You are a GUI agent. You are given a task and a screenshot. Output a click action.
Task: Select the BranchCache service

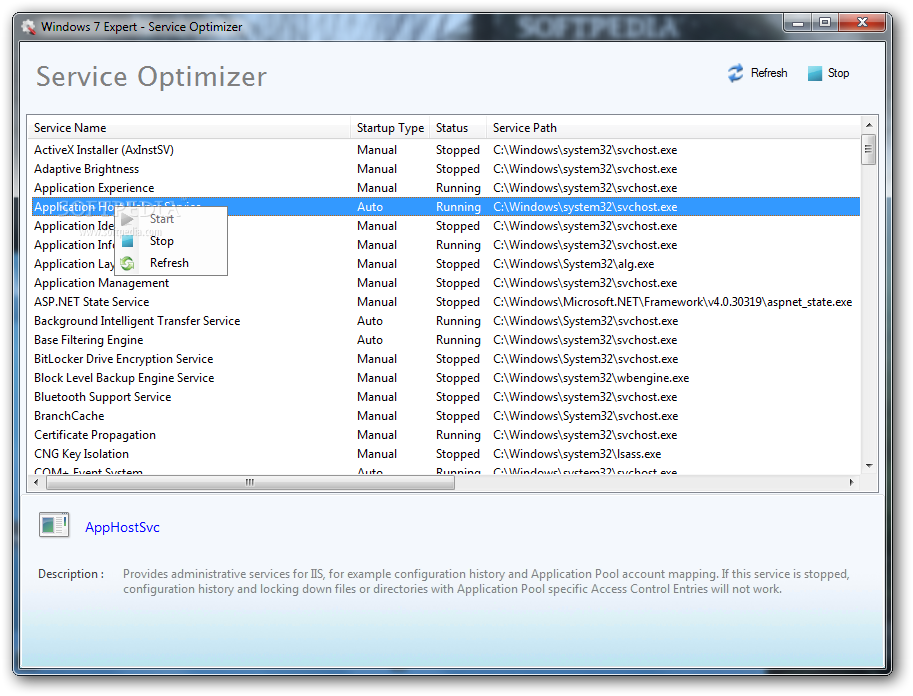pos(445,416)
